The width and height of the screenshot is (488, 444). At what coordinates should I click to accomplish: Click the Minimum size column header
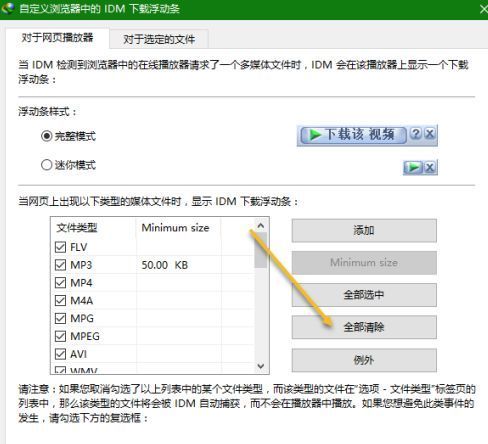(179, 228)
